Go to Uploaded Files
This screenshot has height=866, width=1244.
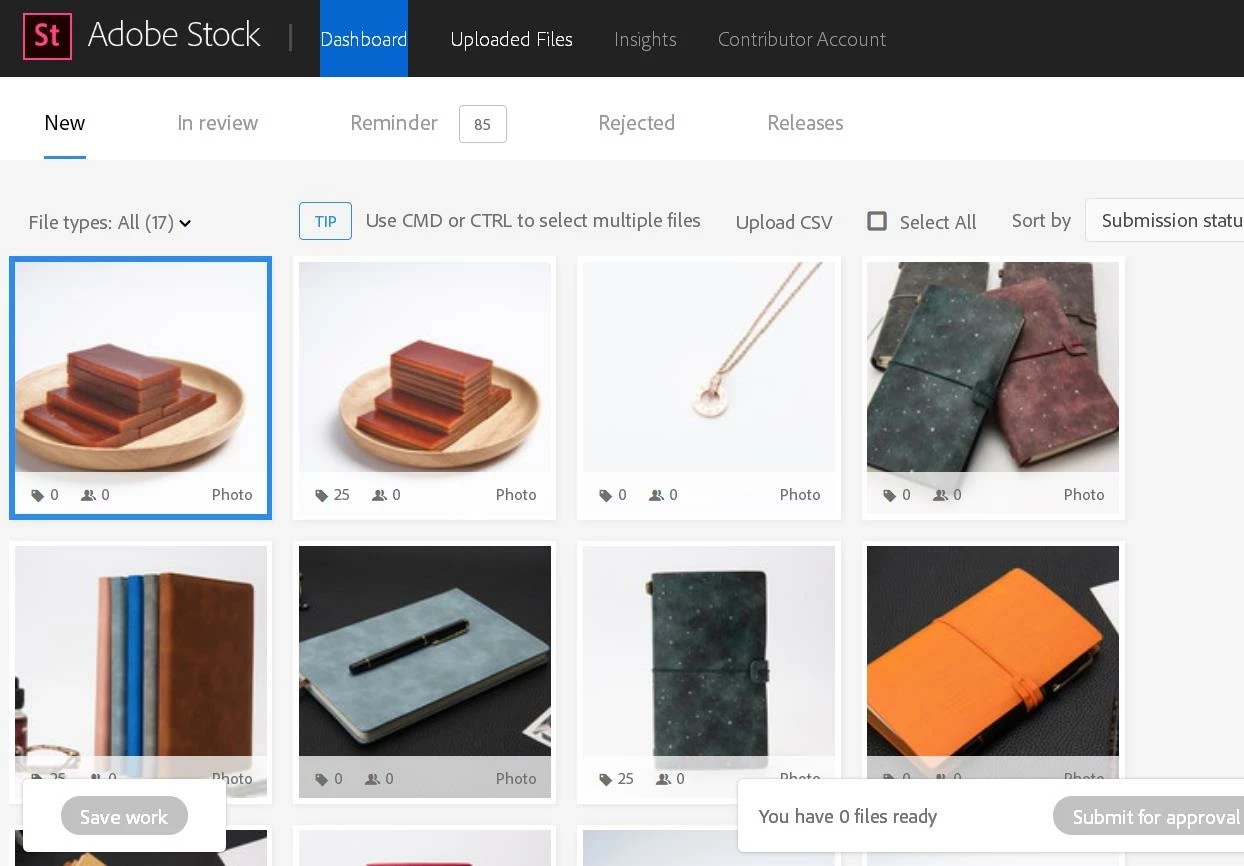pyautogui.click(x=511, y=39)
